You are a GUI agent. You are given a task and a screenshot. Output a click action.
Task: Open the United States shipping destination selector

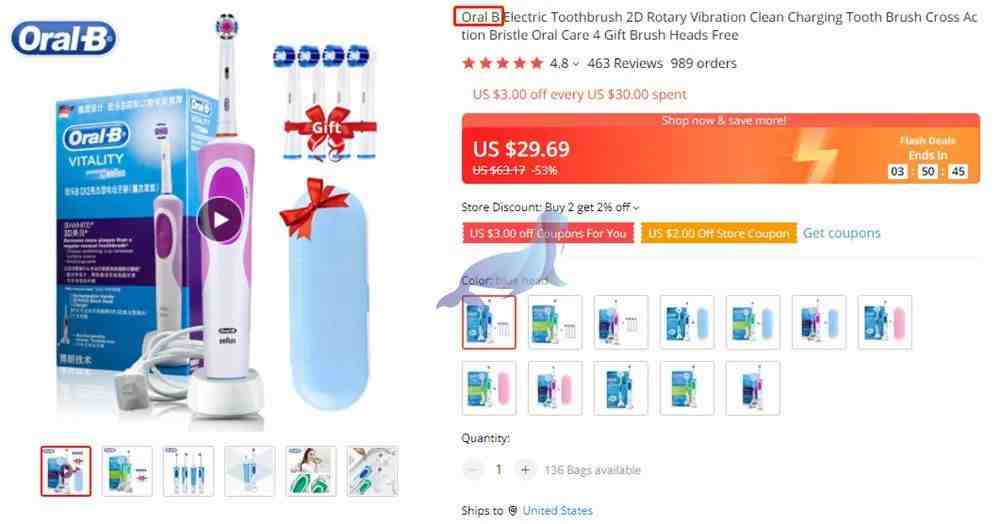pyautogui.click(x=557, y=511)
